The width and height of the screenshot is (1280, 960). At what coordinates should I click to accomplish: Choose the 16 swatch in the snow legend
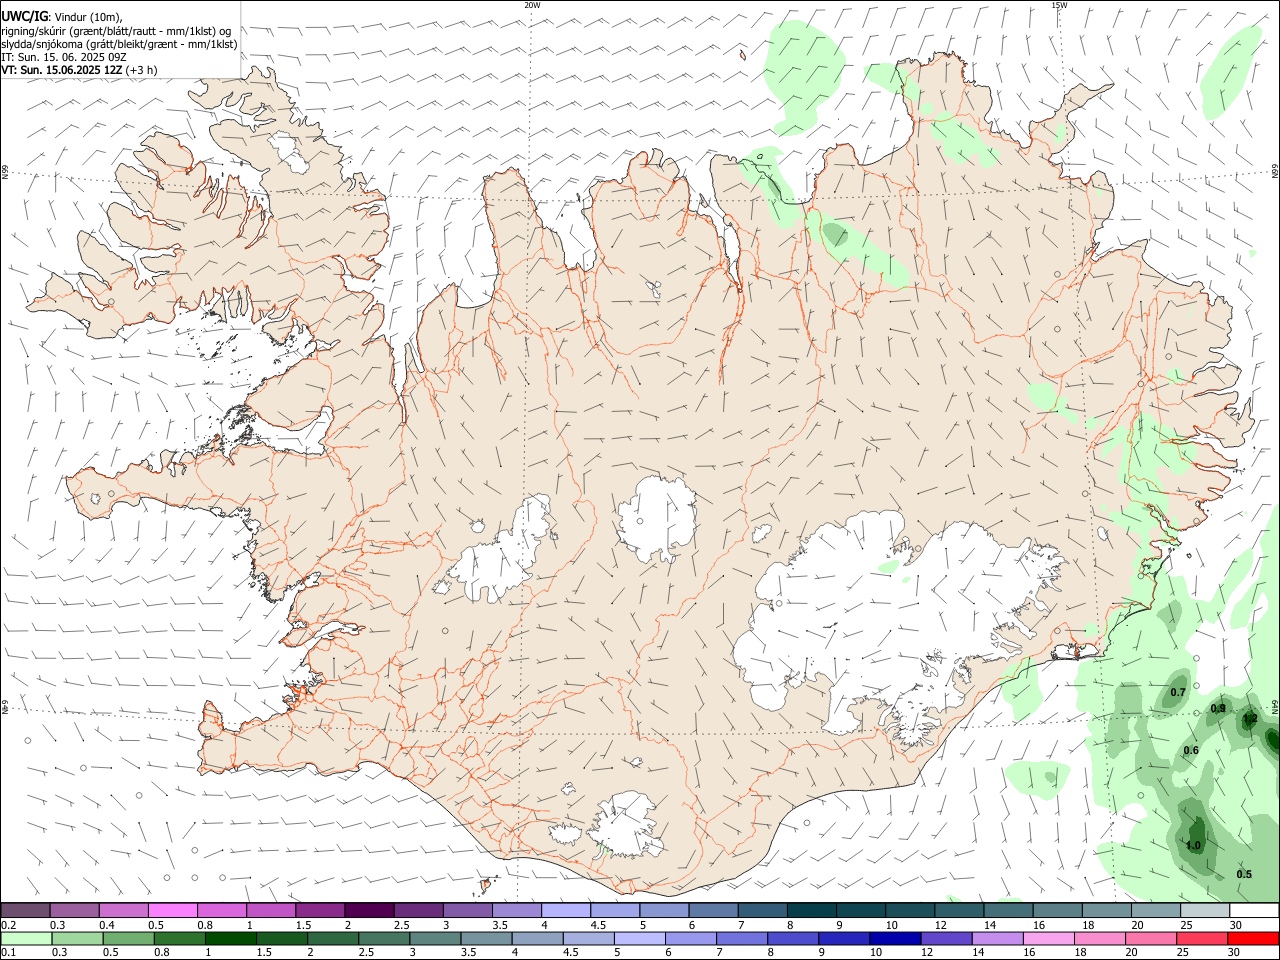pyautogui.click(x=1057, y=910)
